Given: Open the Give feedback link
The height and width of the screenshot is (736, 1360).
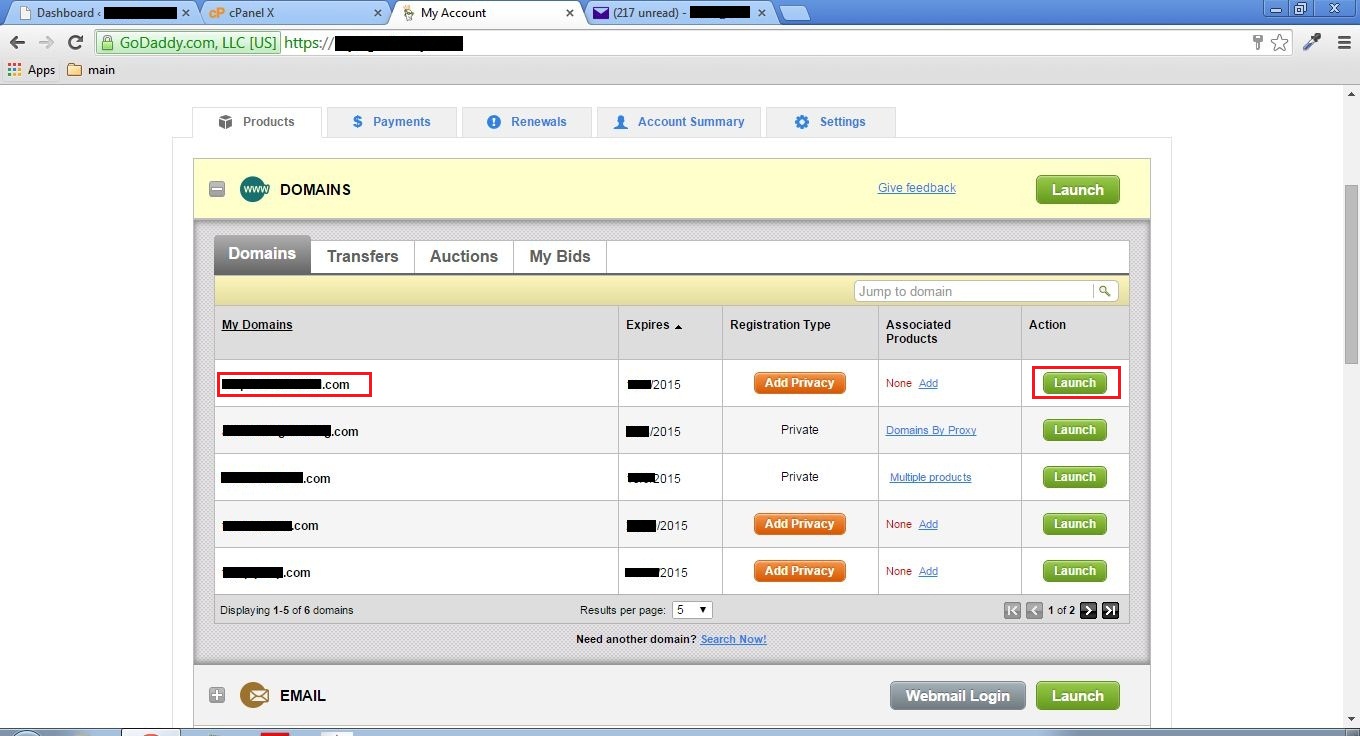Looking at the screenshot, I should (x=917, y=188).
